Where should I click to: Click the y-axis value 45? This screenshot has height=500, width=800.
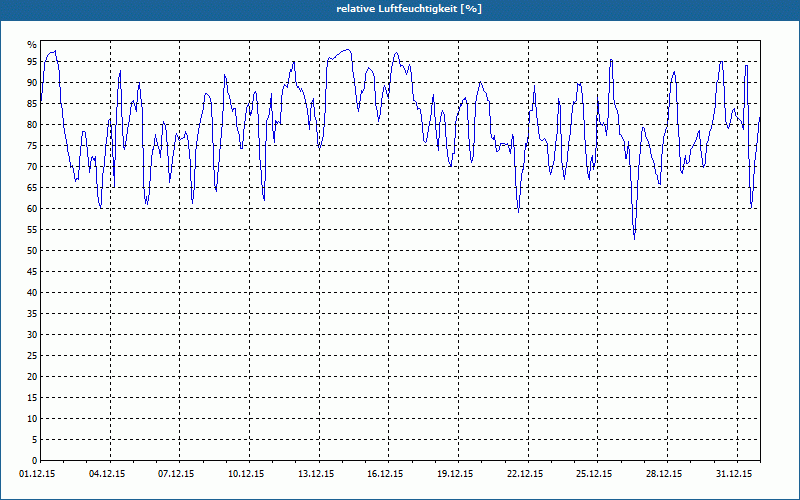tap(32, 271)
